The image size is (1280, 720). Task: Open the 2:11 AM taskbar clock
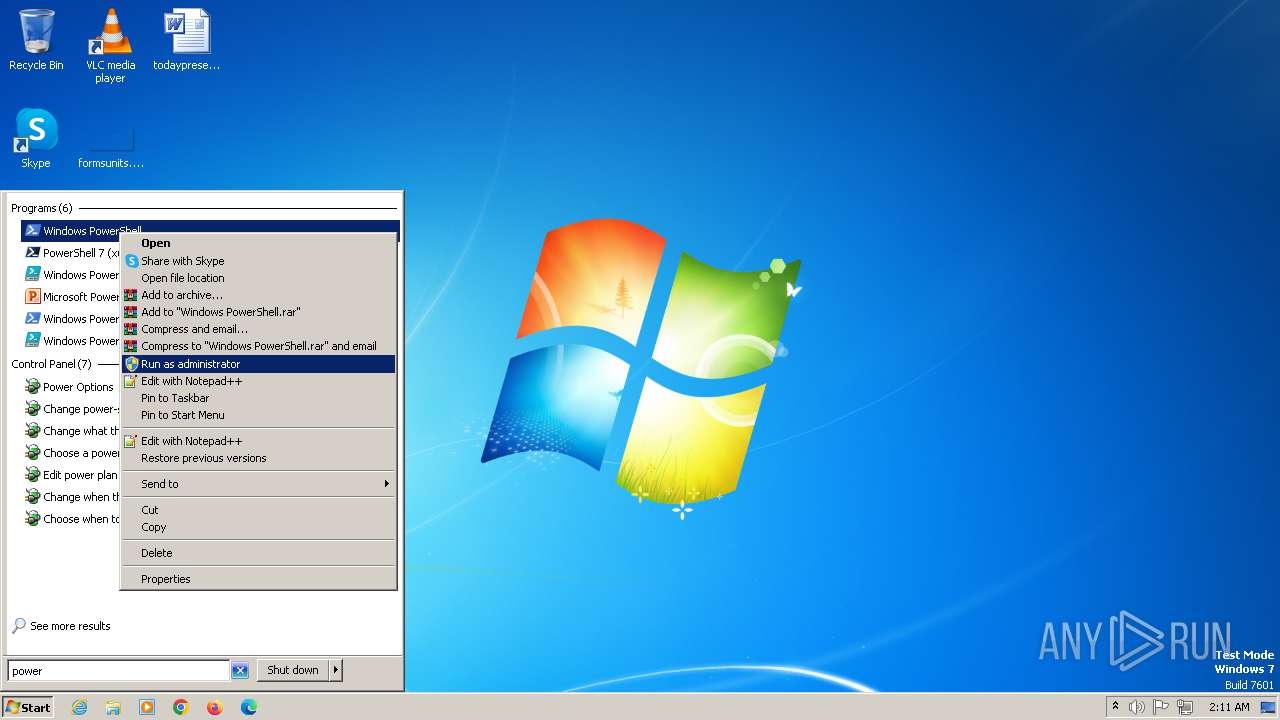(x=1229, y=707)
